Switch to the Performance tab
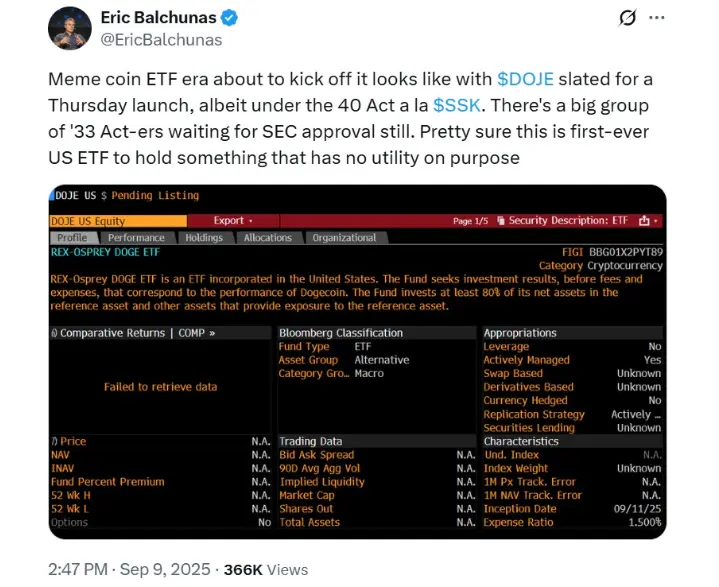The width and height of the screenshot is (719, 587). click(x=136, y=238)
